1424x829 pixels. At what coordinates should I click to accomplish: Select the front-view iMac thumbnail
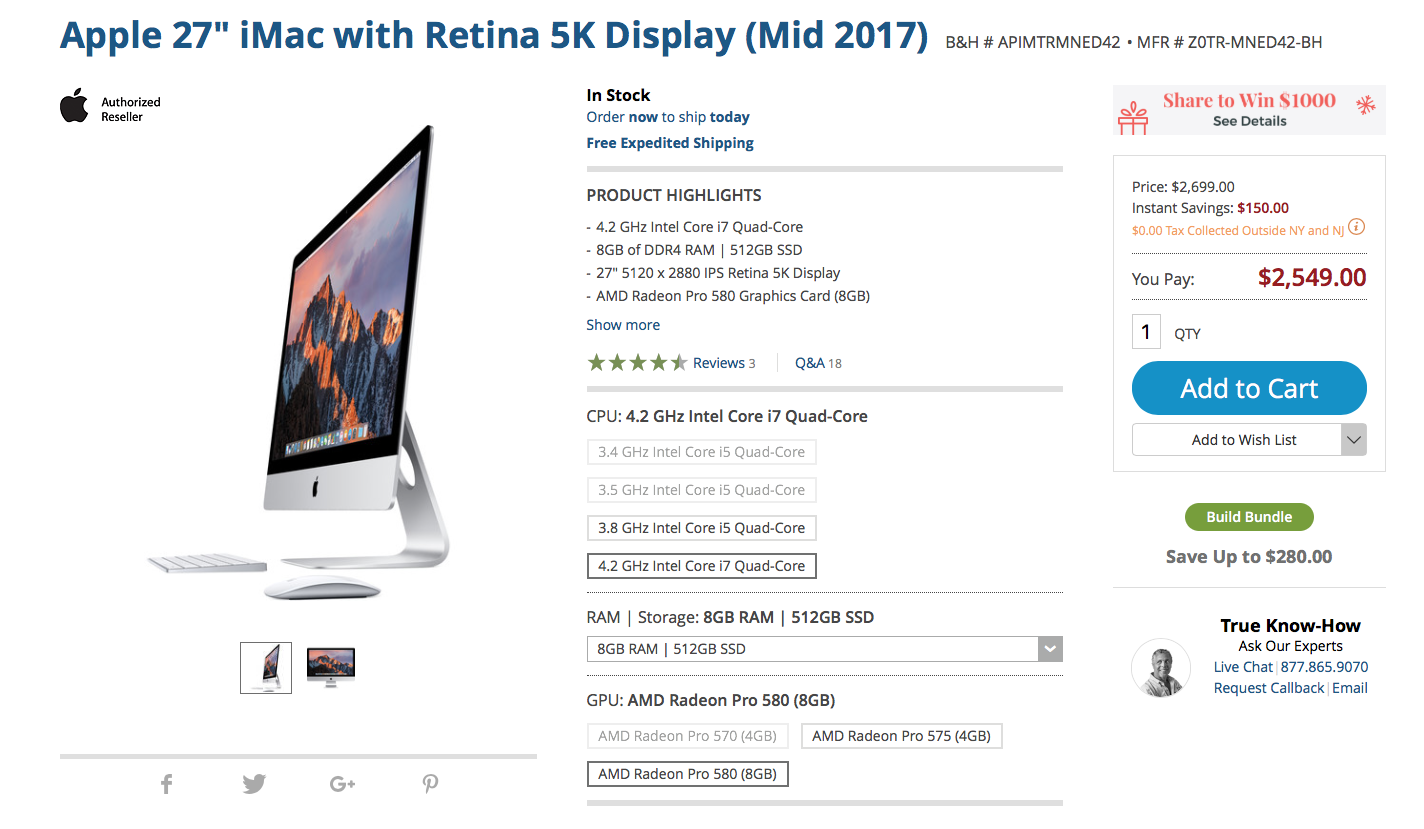(x=331, y=667)
